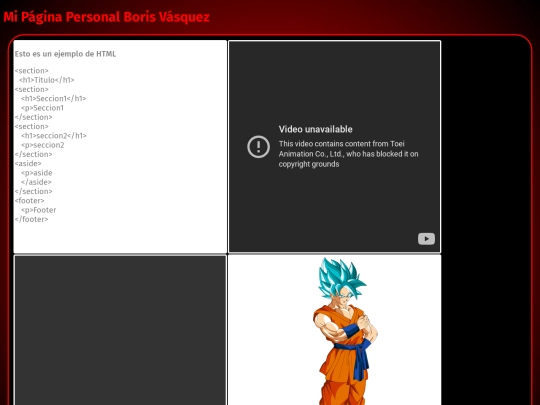The image size is (540, 405).
Task: Click the <footer> opening tag line
Action: tap(30, 201)
